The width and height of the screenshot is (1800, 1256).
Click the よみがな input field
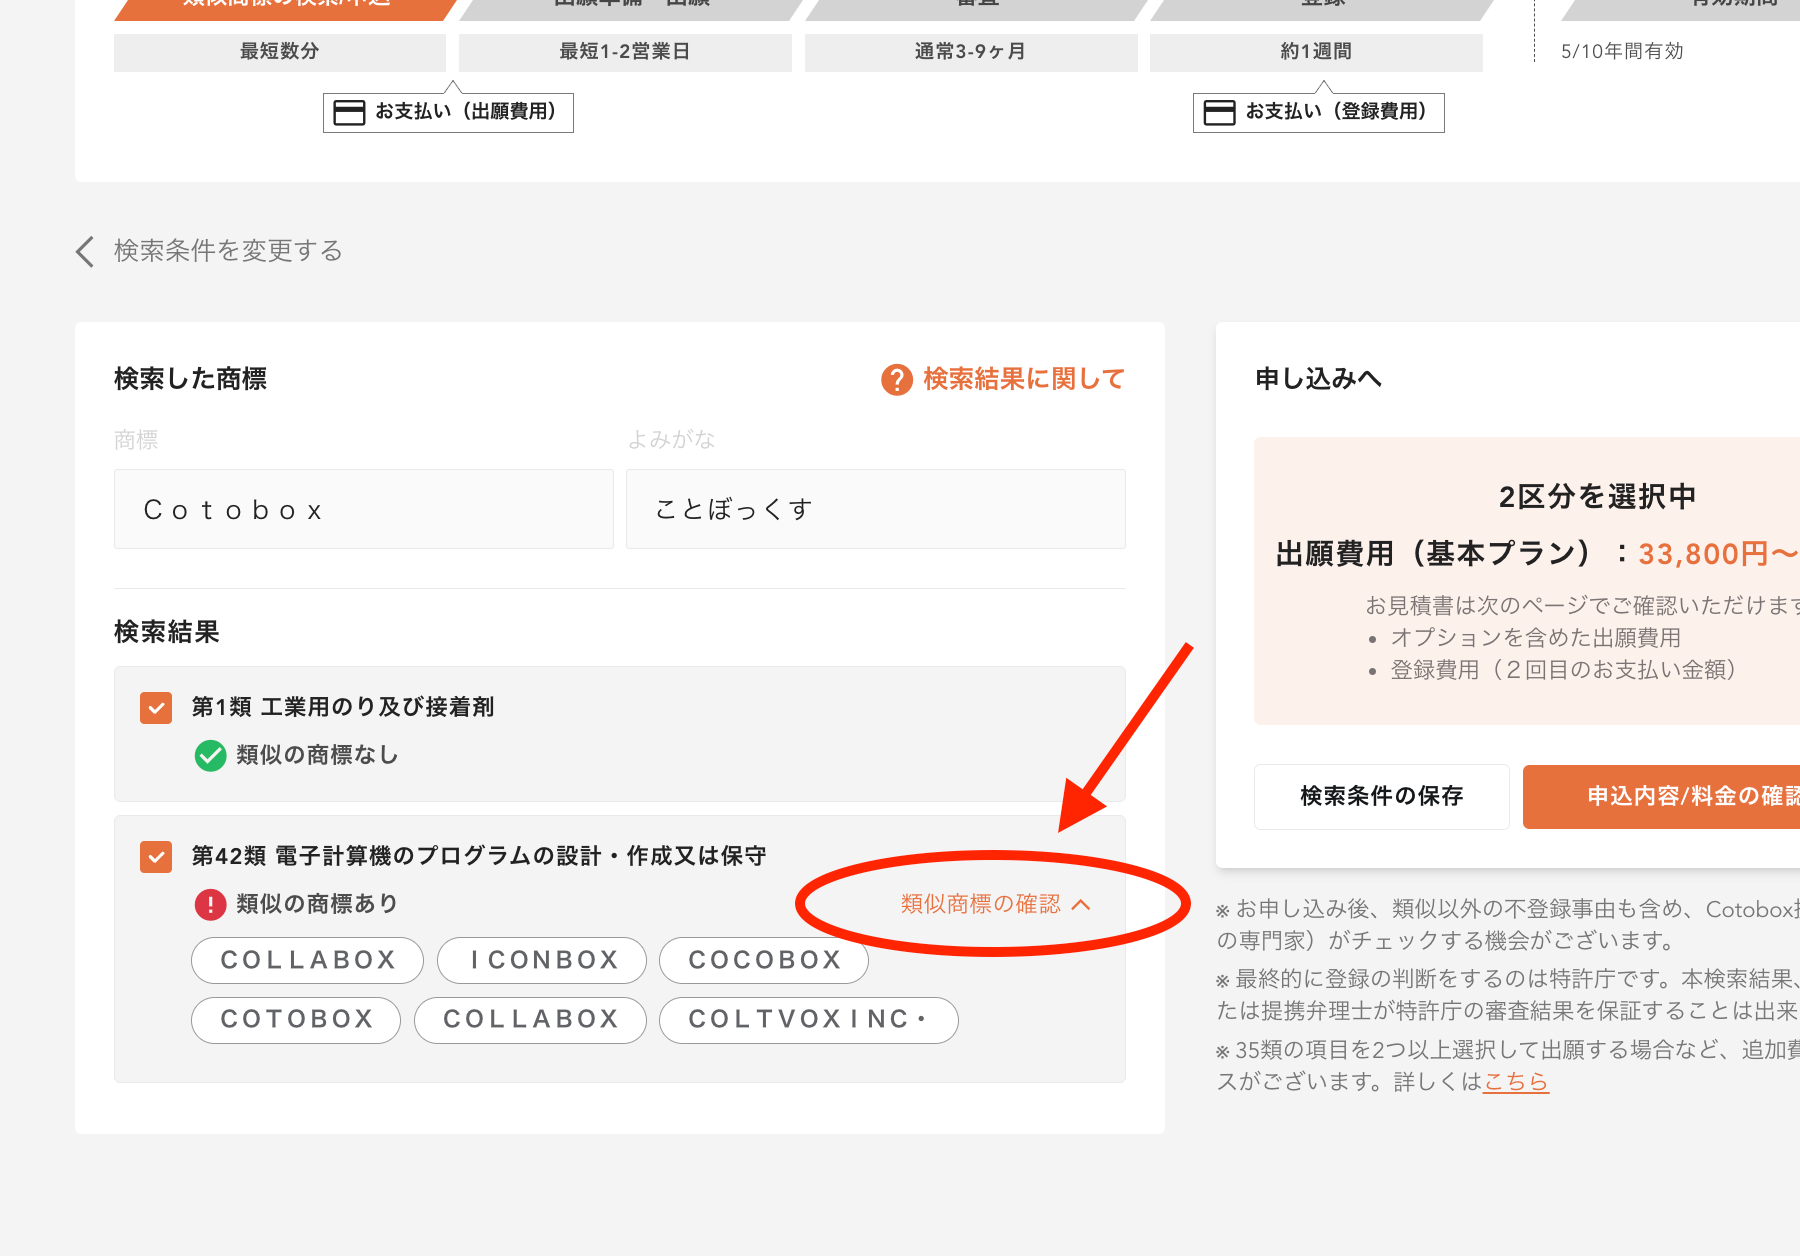(x=876, y=509)
